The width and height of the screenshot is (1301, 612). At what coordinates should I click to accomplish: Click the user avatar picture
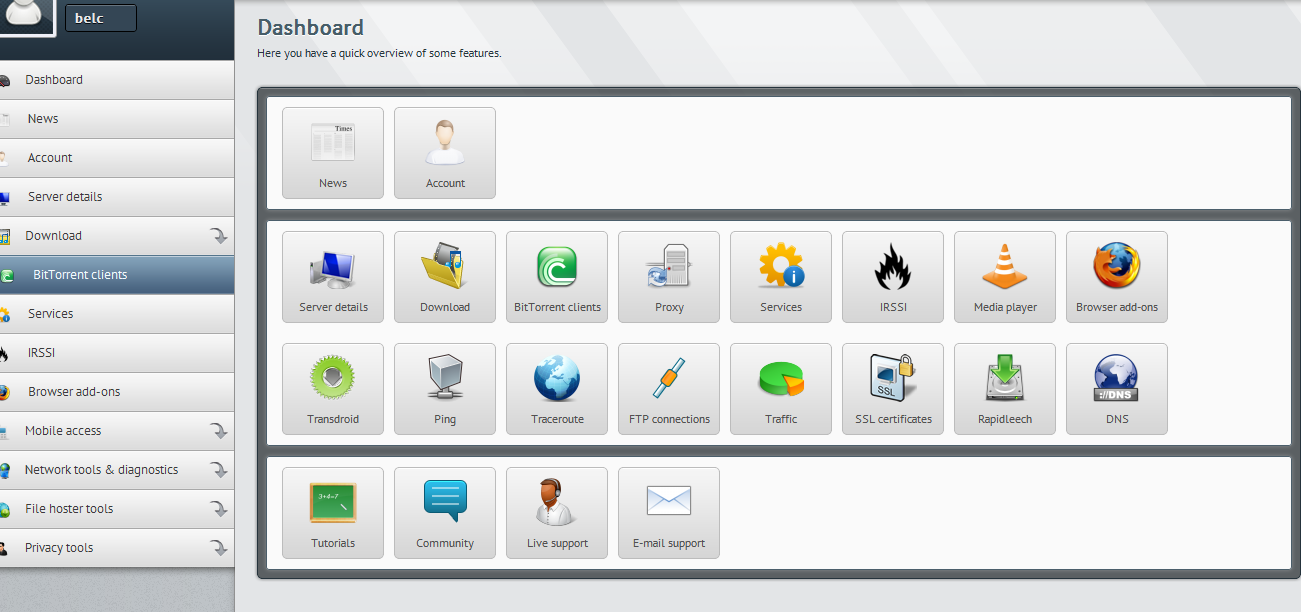tap(27, 17)
